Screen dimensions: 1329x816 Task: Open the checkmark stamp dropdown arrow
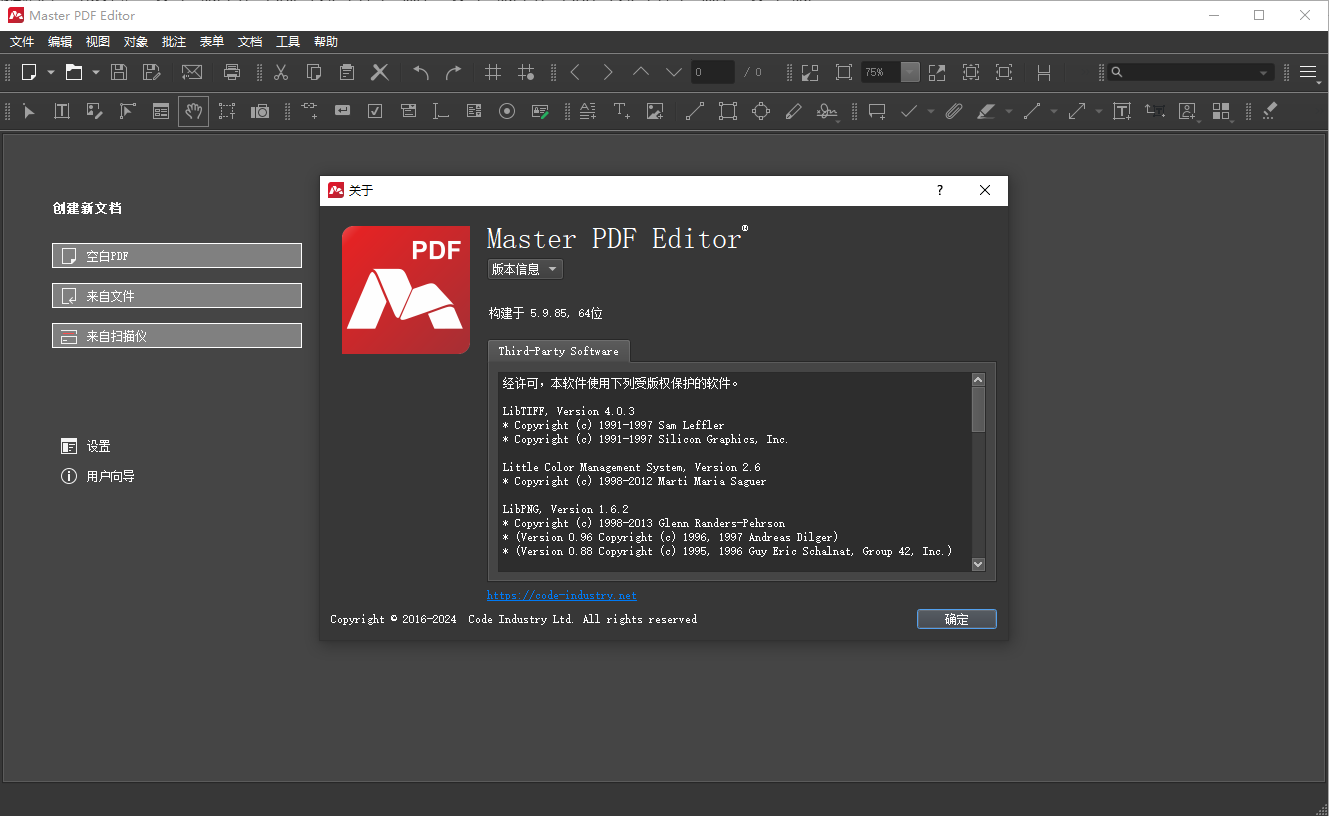(x=931, y=111)
